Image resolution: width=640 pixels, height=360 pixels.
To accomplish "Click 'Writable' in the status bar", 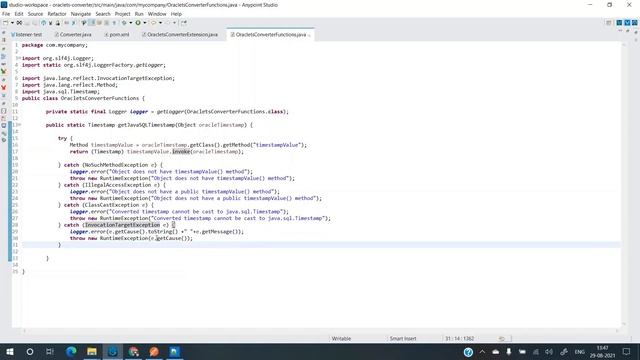I will 341,338.
